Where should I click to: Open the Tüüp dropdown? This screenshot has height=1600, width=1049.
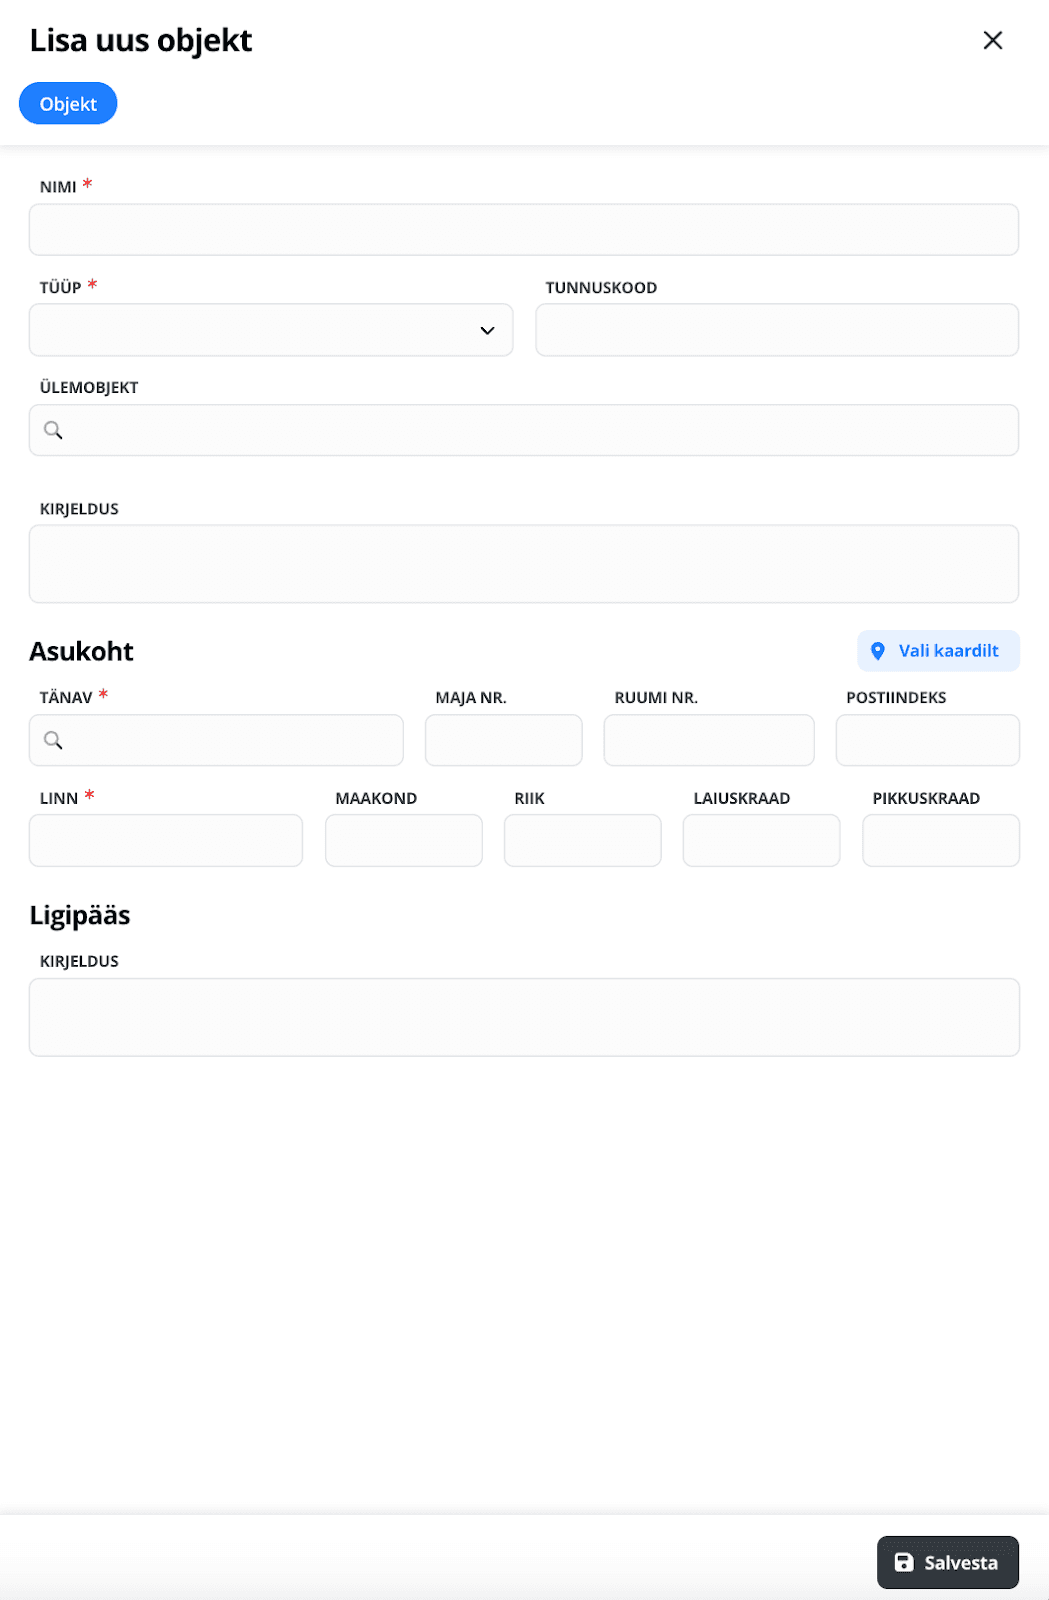click(271, 330)
